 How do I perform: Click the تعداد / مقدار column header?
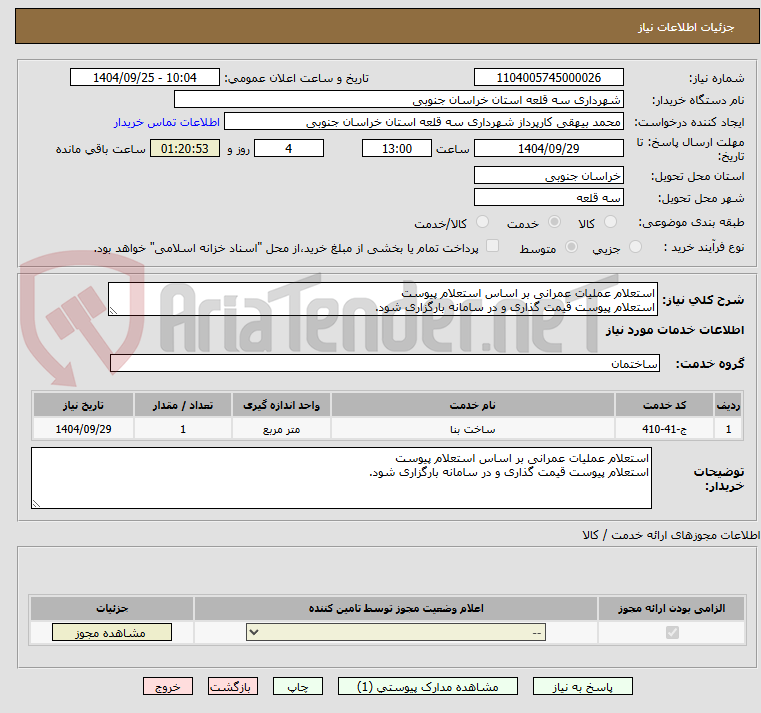coord(183,405)
